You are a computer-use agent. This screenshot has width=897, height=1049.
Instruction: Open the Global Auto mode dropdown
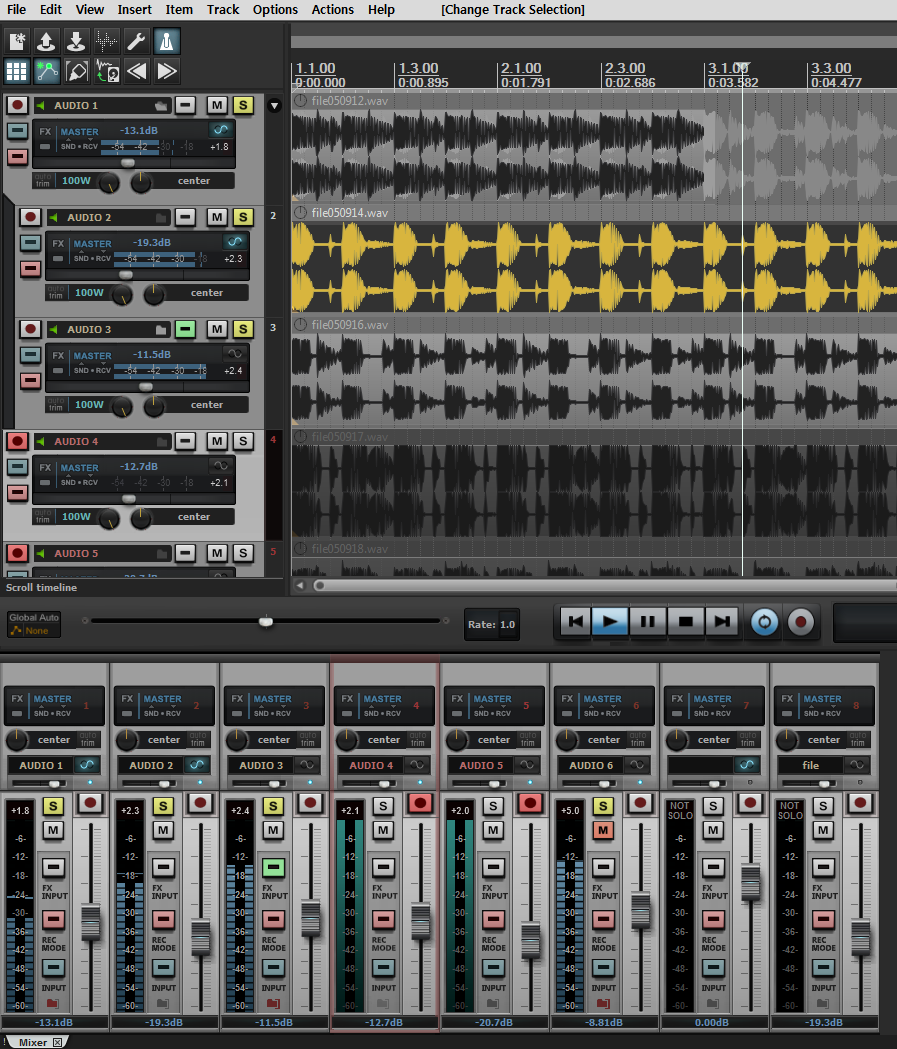[x=34, y=624]
